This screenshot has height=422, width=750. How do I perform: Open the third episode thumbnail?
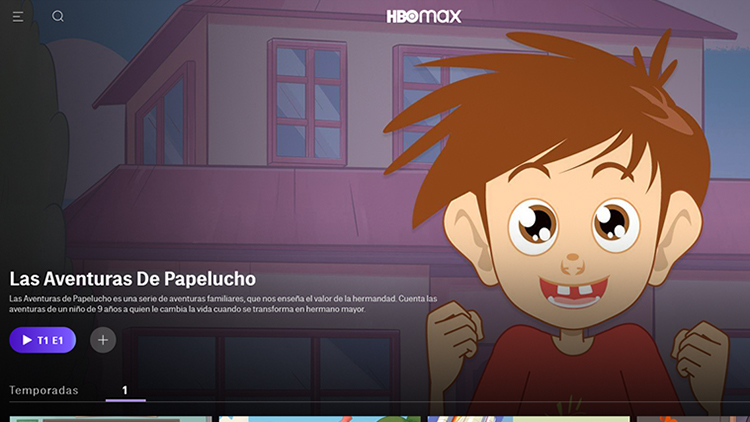528,418
